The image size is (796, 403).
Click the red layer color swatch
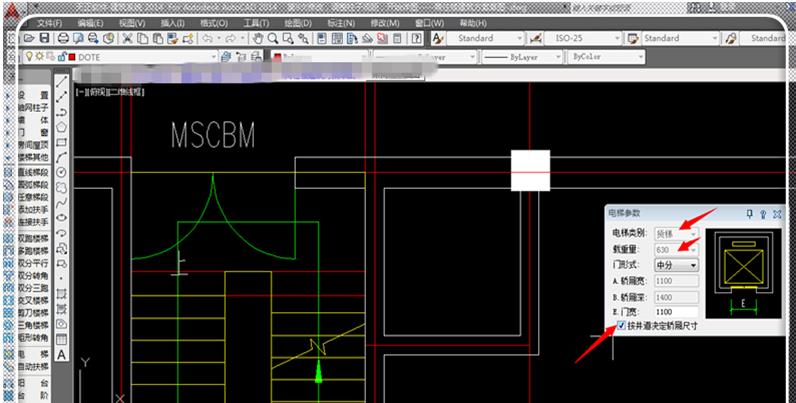[72, 57]
